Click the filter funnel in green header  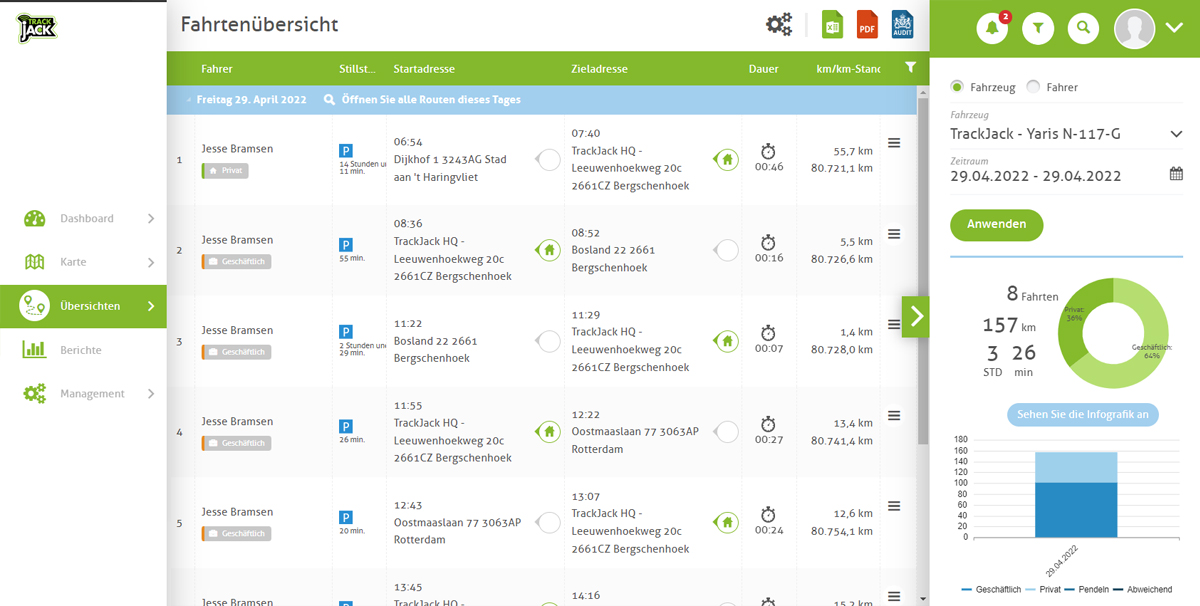click(1038, 29)
